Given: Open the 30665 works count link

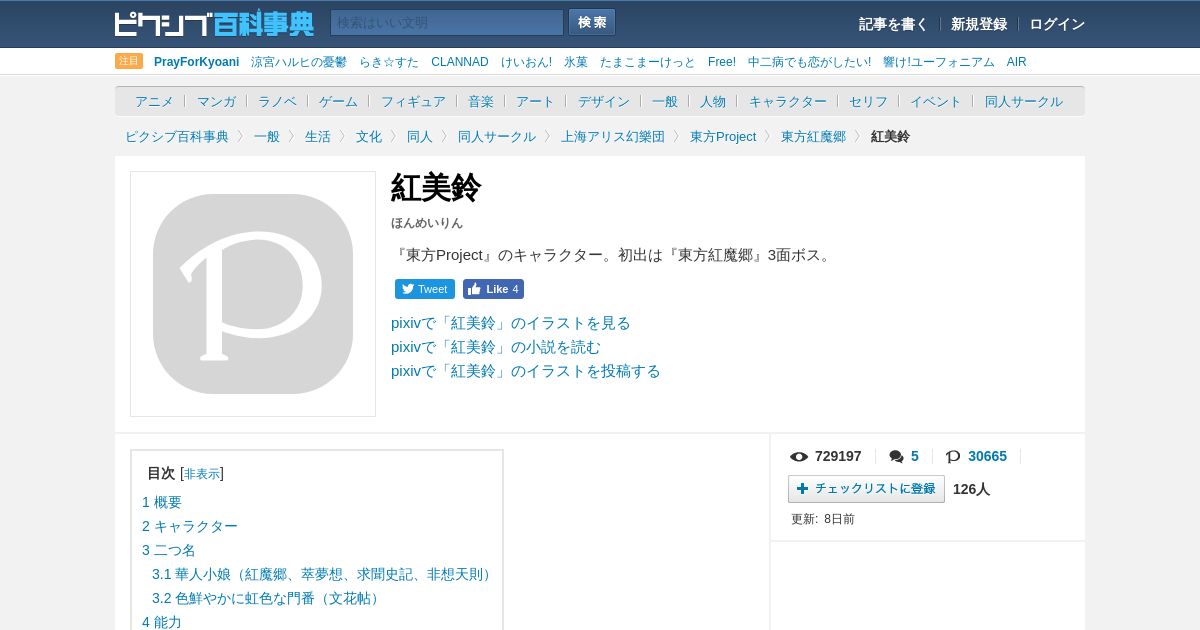Looking at the screenshot, I should (987, 456).
